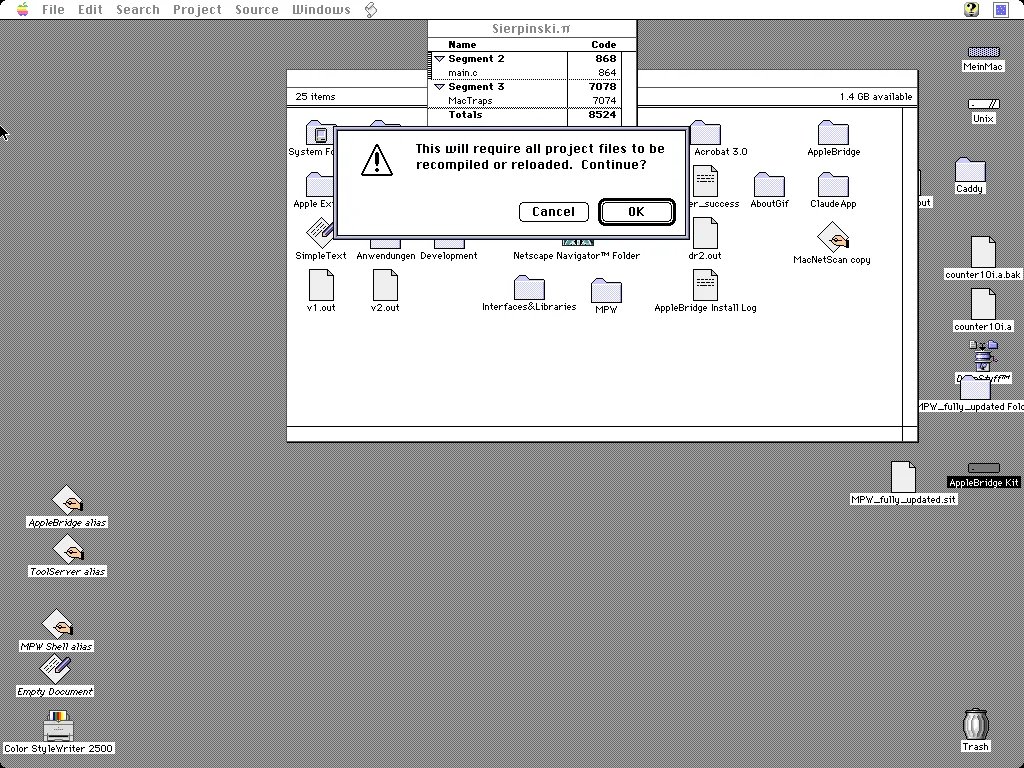Select the Acrobat 3.0 folder
Viewport: 1024px width, 768px height.
click(705, 133)
